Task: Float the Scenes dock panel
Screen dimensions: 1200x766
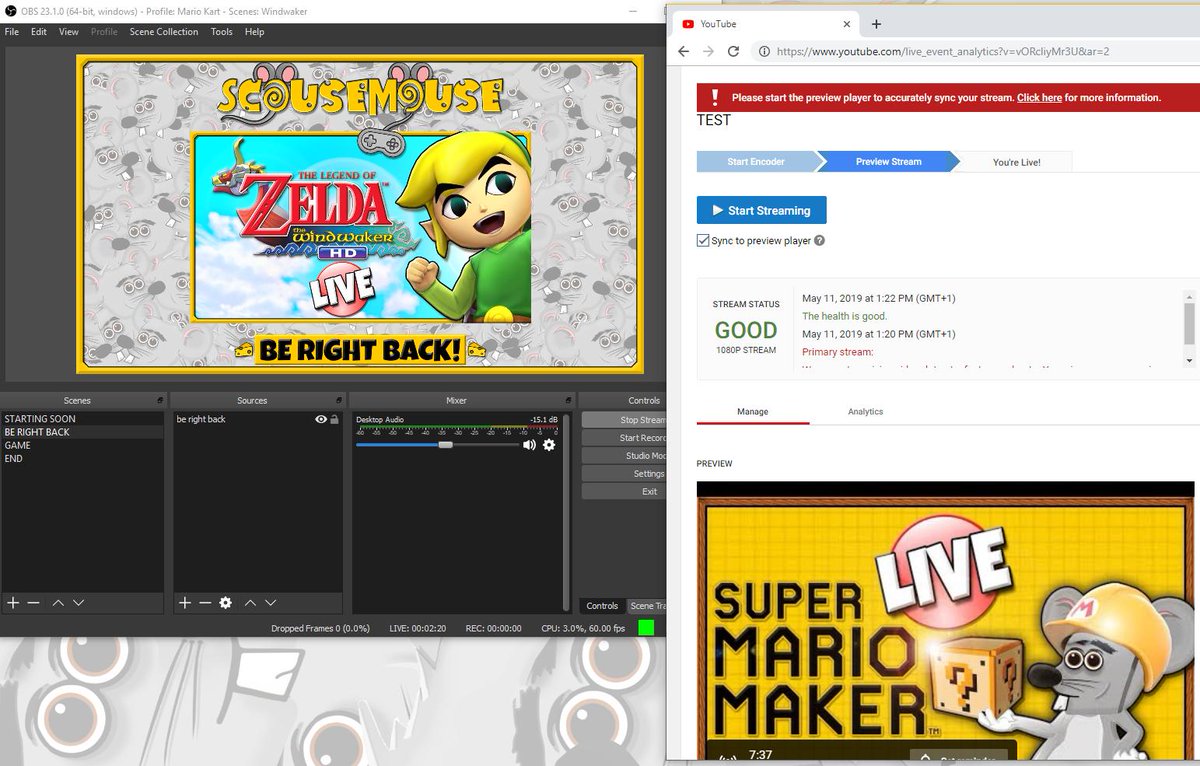Action: (160, 400)
